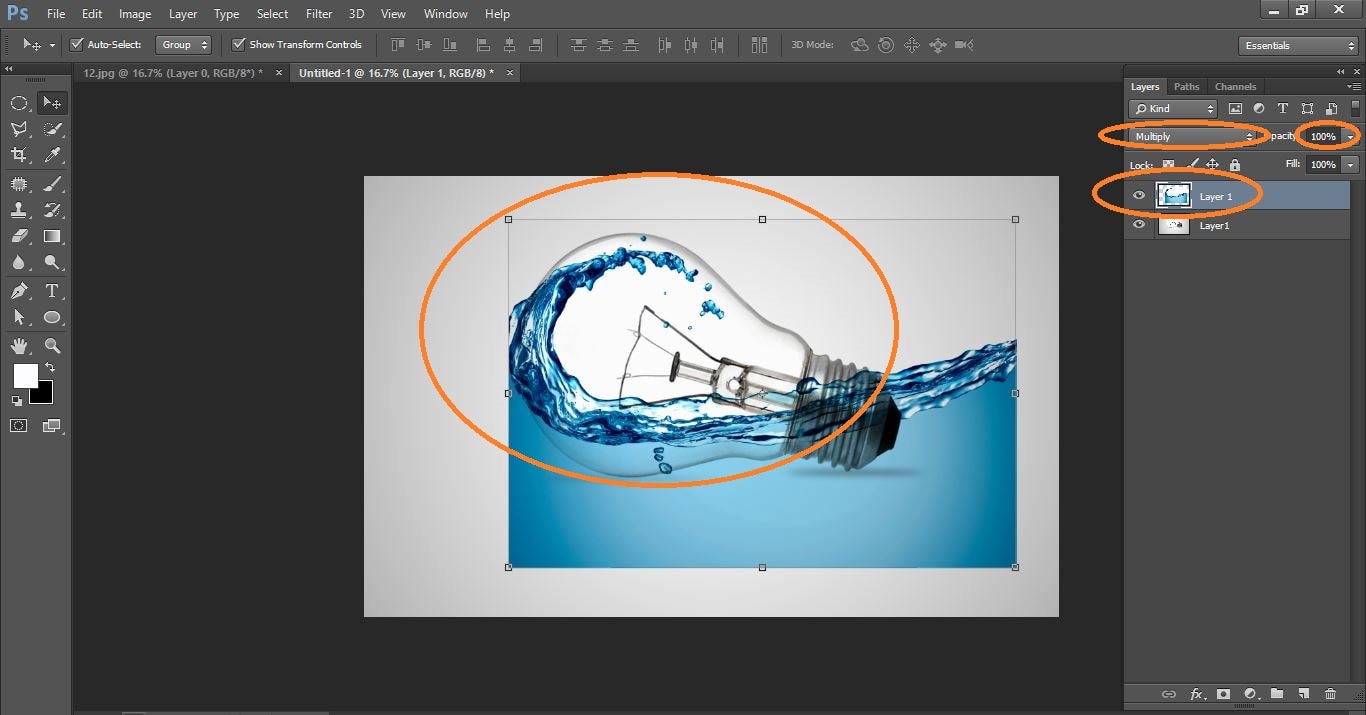Select the Gradient tool
This screenshot has height=715, width=1366.
pos(53,236)
